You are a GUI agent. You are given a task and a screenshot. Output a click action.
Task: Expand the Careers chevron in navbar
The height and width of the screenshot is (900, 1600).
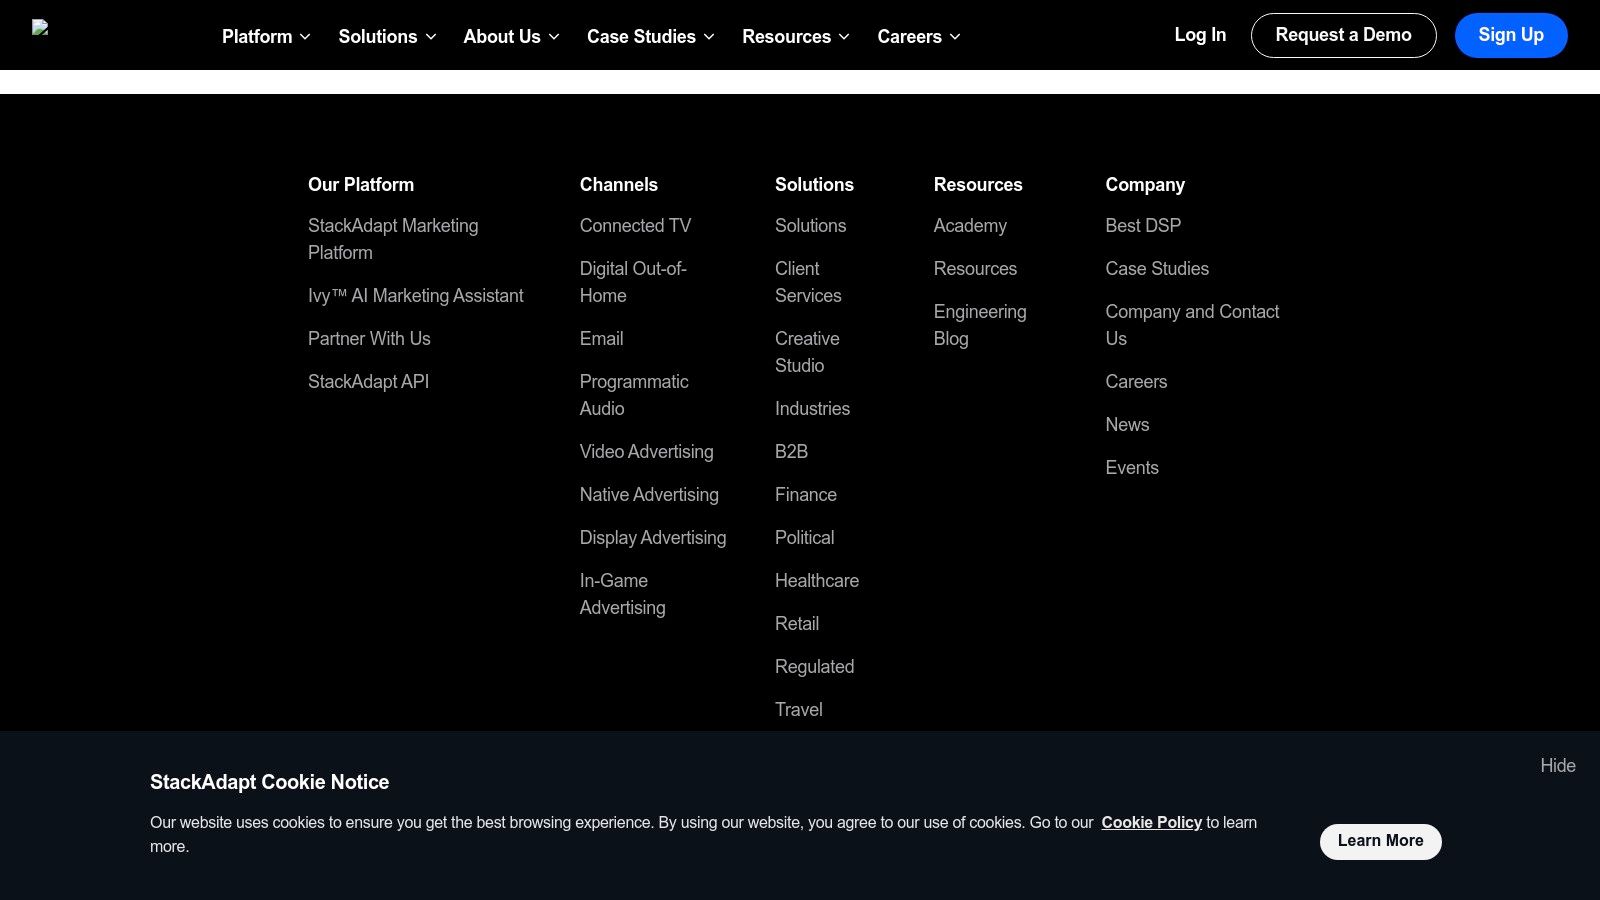pyautogui.click(x=918, y=37)
